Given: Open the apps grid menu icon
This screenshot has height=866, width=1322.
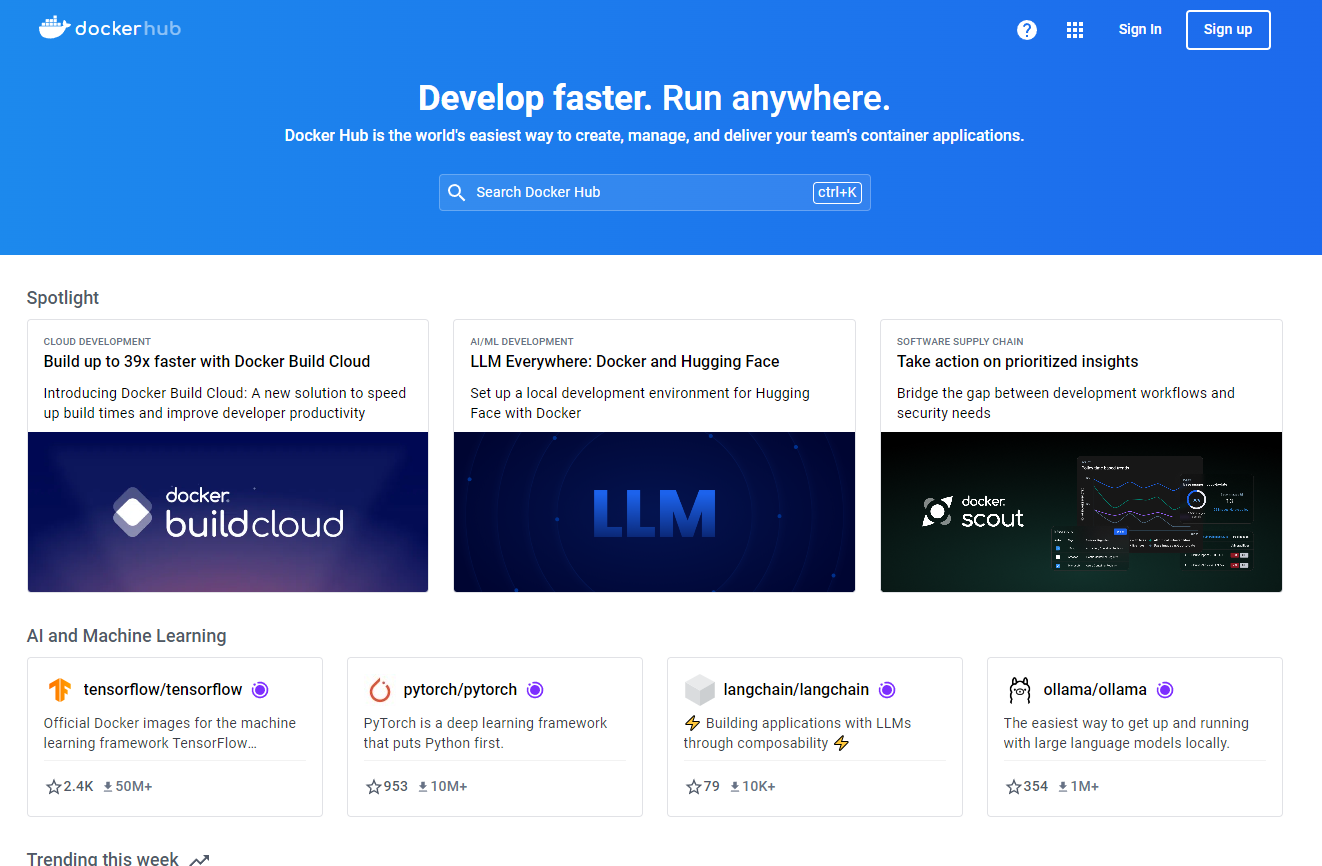Looking at the screenshot, I should 1075,30.
